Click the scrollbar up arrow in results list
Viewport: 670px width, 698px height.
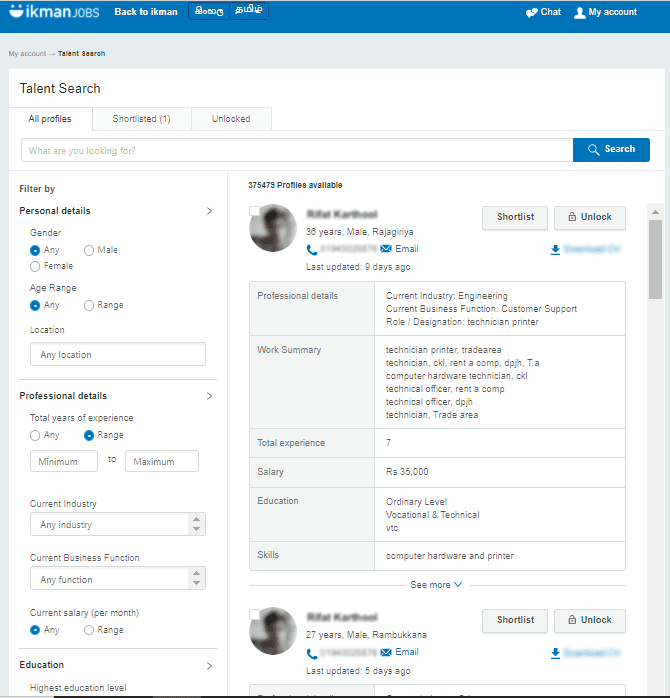(x=655, y=212)
